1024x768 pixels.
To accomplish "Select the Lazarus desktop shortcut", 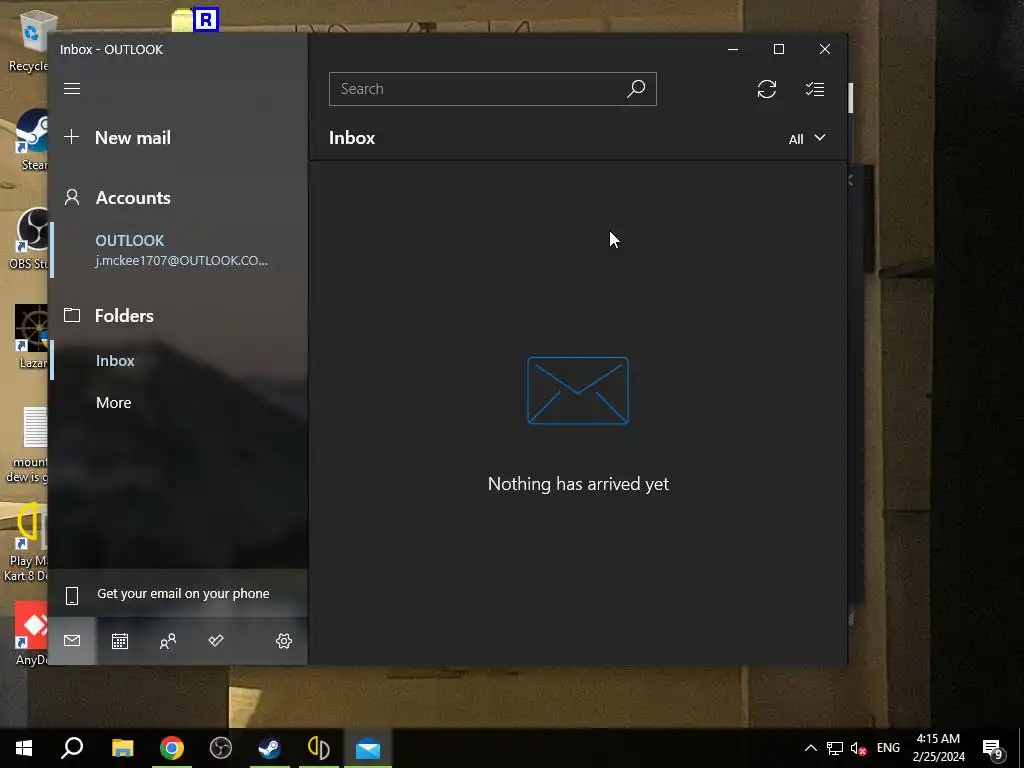I will [x=31, y=337].
